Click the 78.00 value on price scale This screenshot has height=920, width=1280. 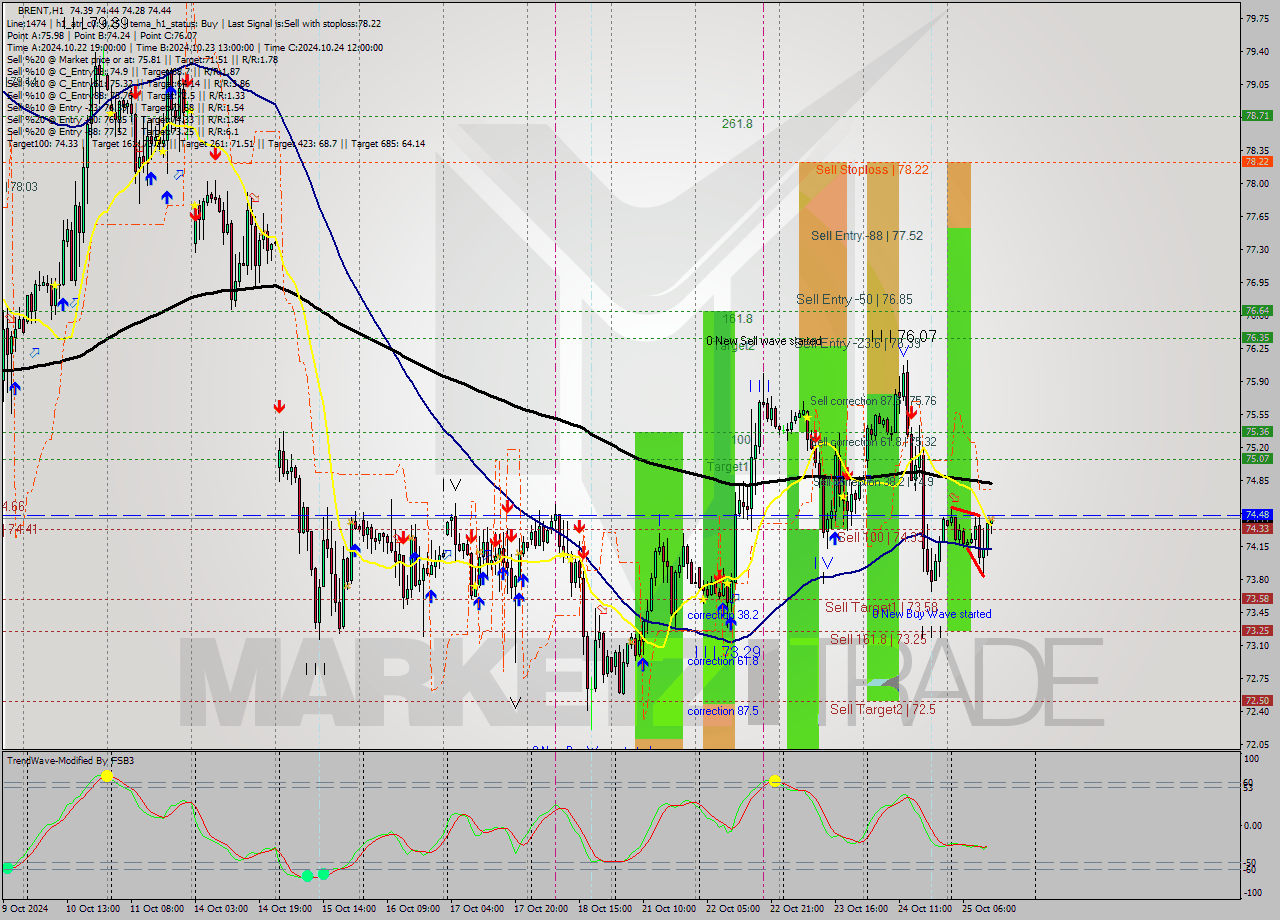pos(1257,183)
